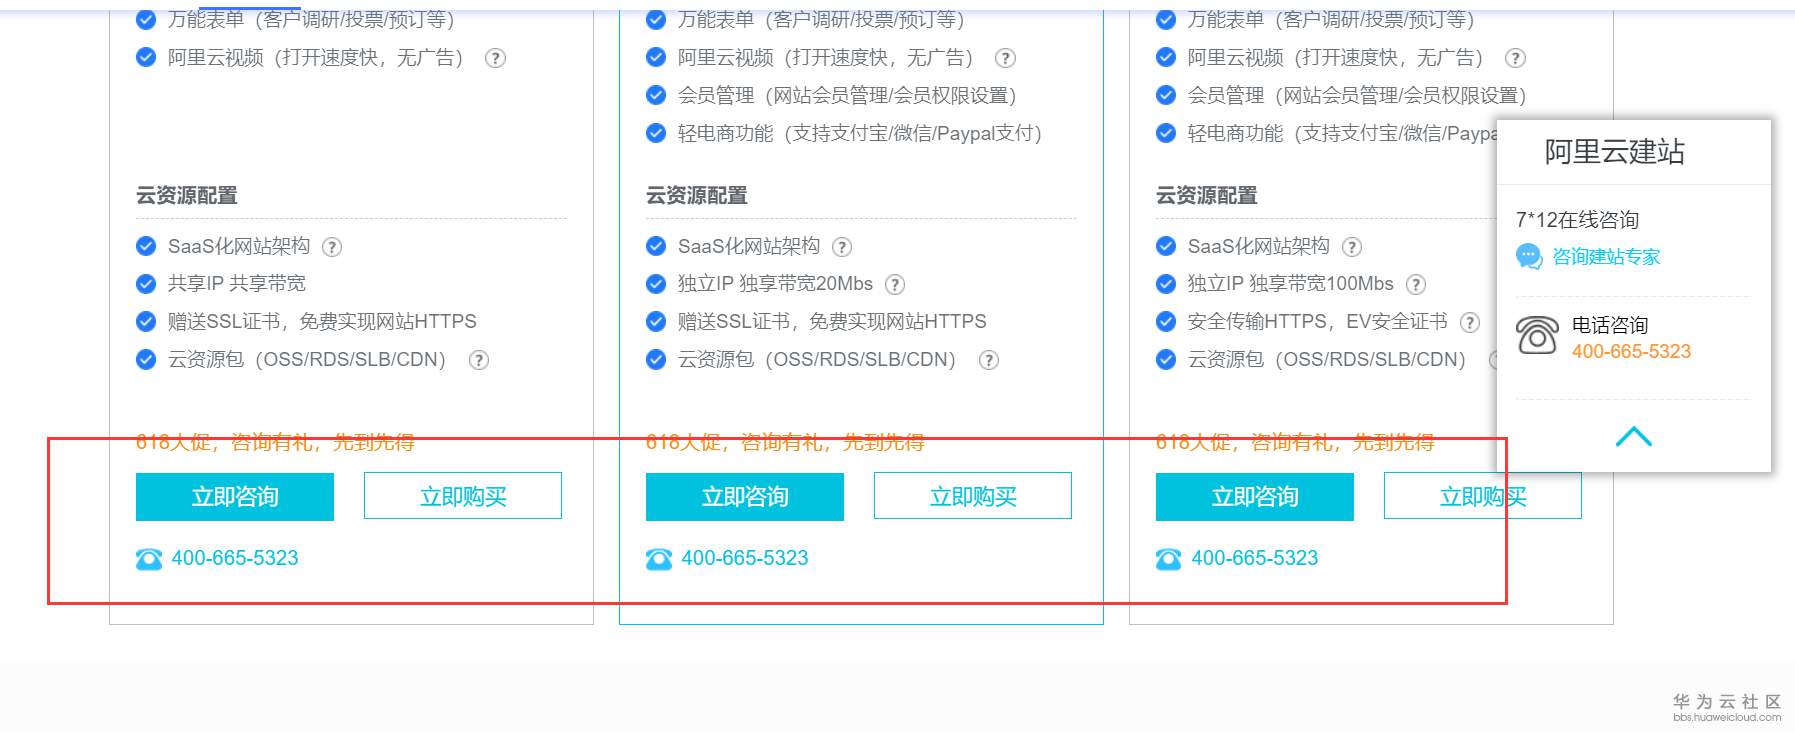
Task: Click 阿里云视频 feature text in 100Mbs plan
Action: click(1336, 58)
